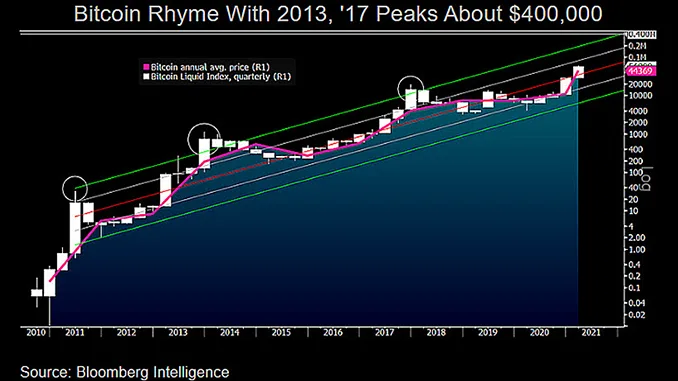Image resolution: width=678 pixels, height=381 pixels.
Task: Click the pink 44369 price label
Action: click(x=641, y=71)
